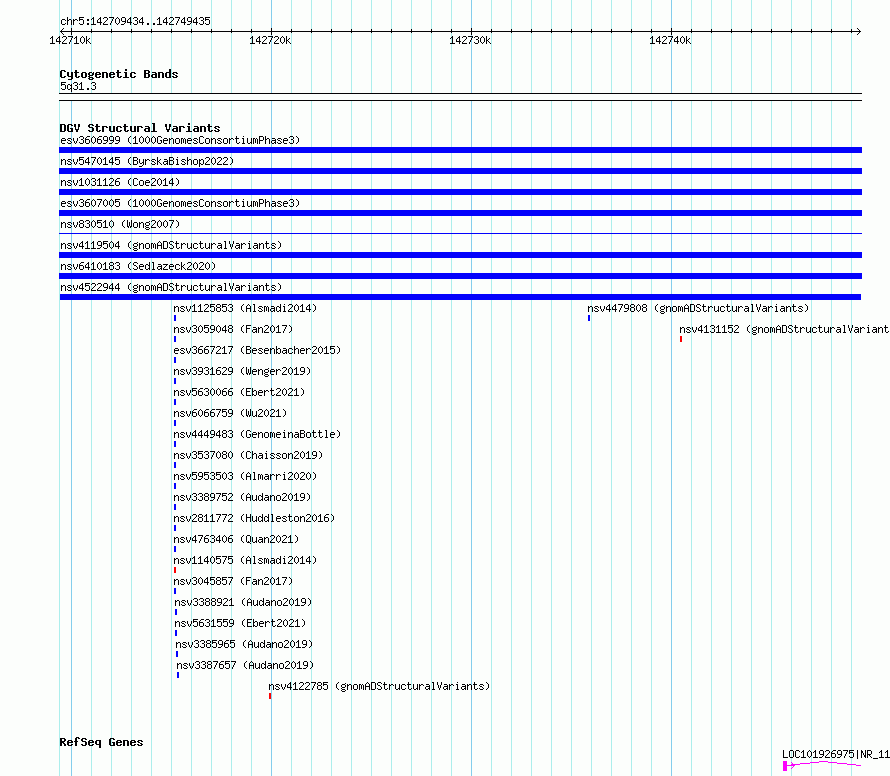The height and width of the screenshot is (776, 890).
Task: Click nsv4763406 Quan2021 label
Action: (x=236, y=539)
